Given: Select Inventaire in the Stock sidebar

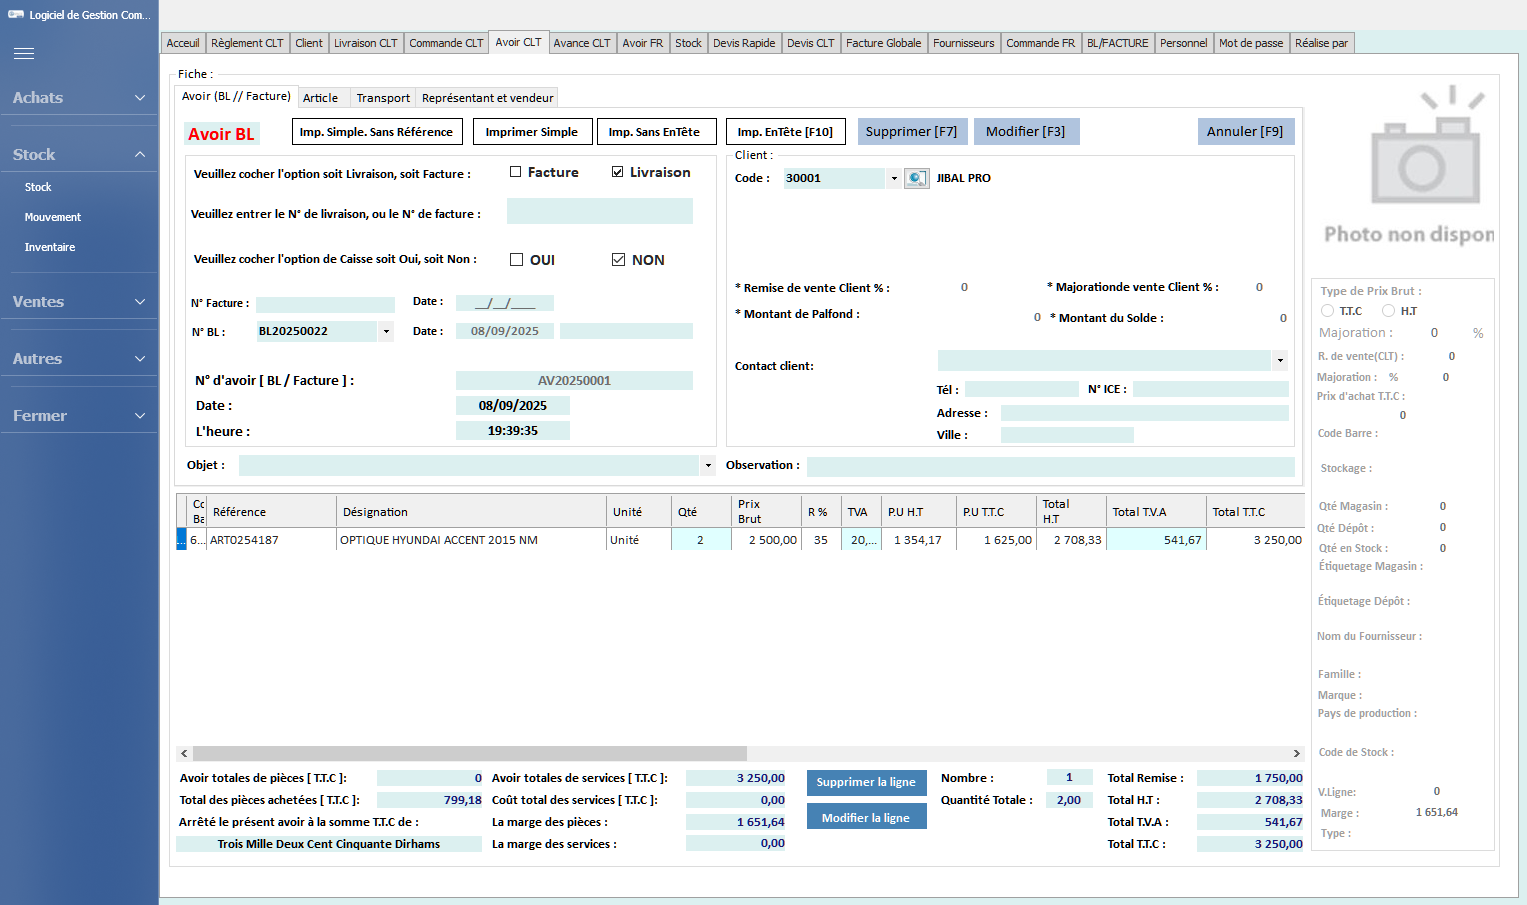Looking at the screenshot, I should click(x=50, y=247).
